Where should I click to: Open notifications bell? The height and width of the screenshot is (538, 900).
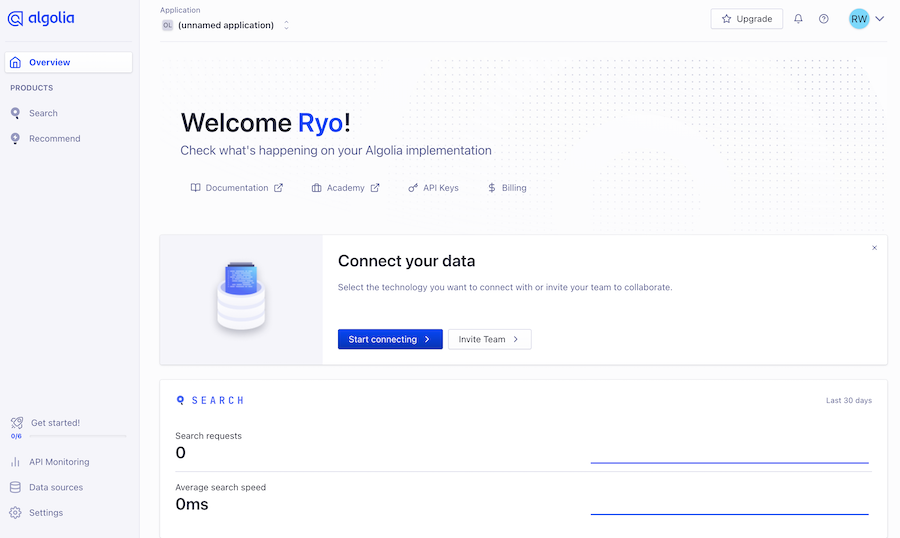[x=798, y=19]
